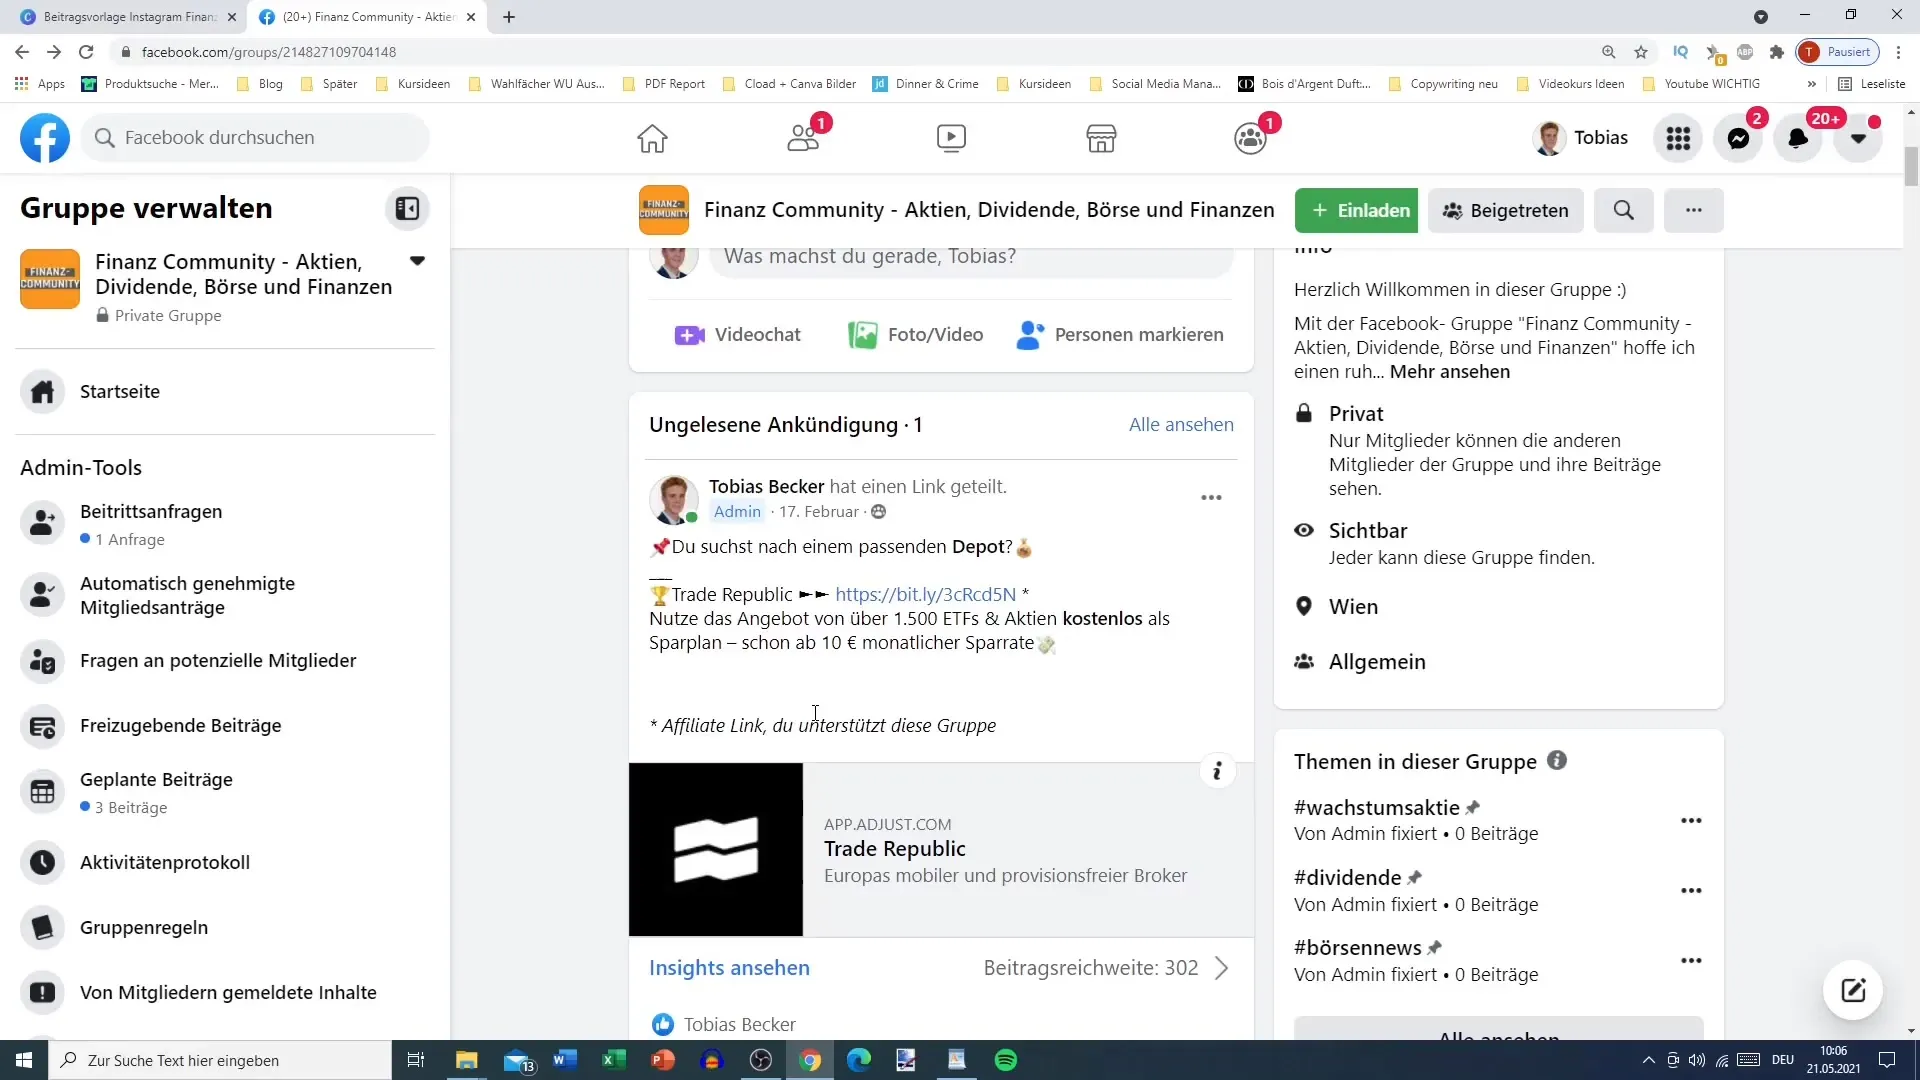
Task: Open Fragen an potenzielle Mitglieder
Action: [x=225, y=661]
